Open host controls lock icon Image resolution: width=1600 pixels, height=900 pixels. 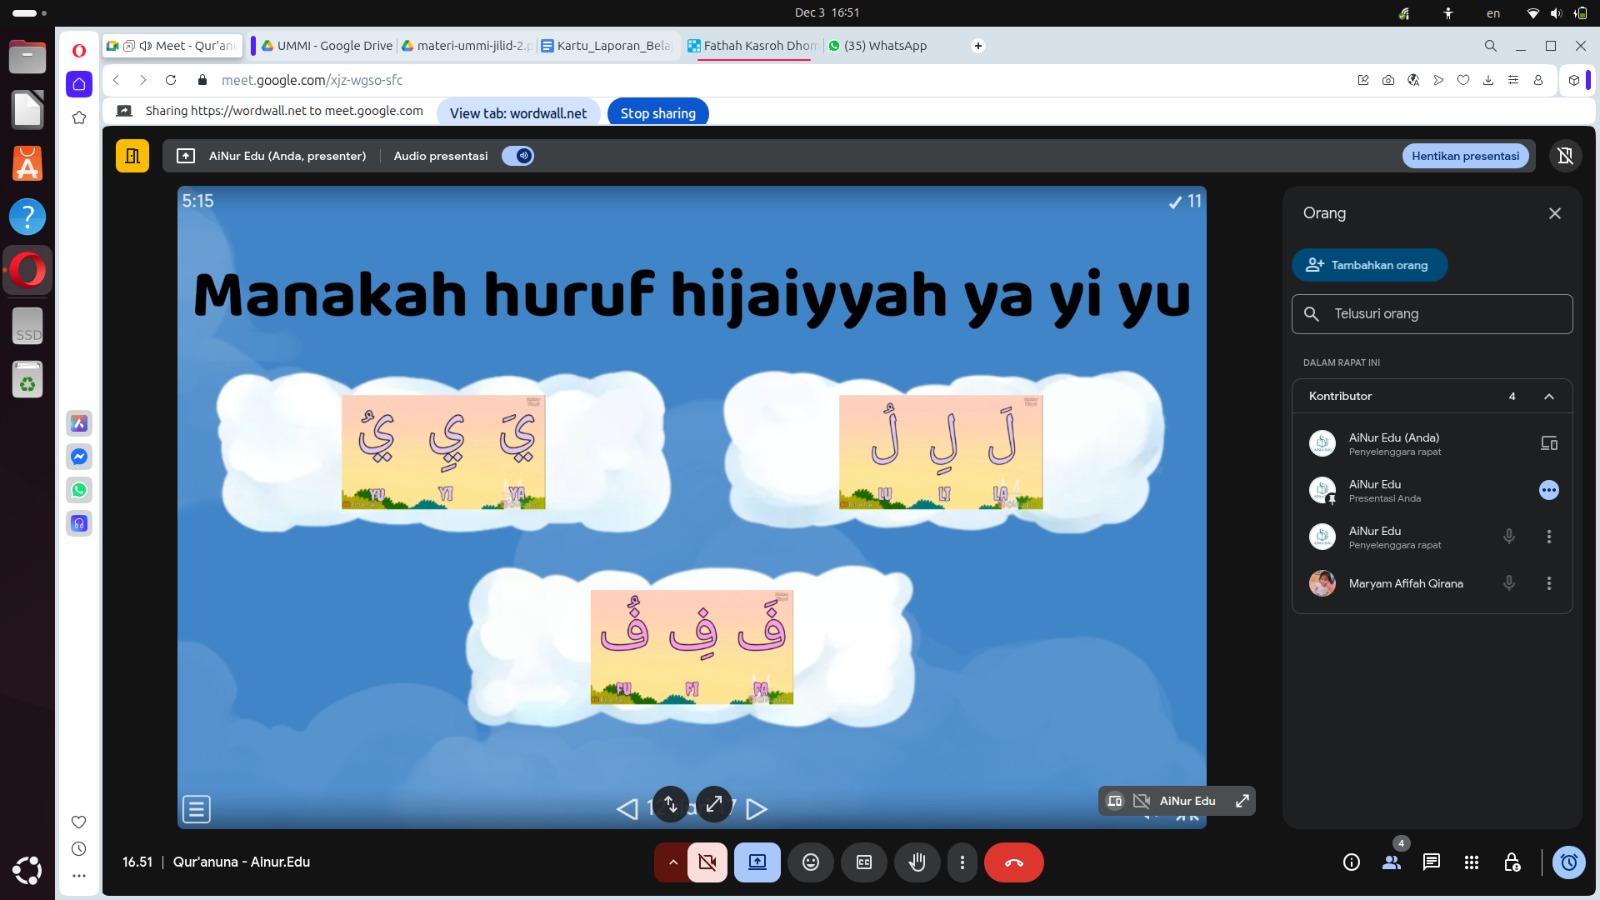coord(1511,862)
